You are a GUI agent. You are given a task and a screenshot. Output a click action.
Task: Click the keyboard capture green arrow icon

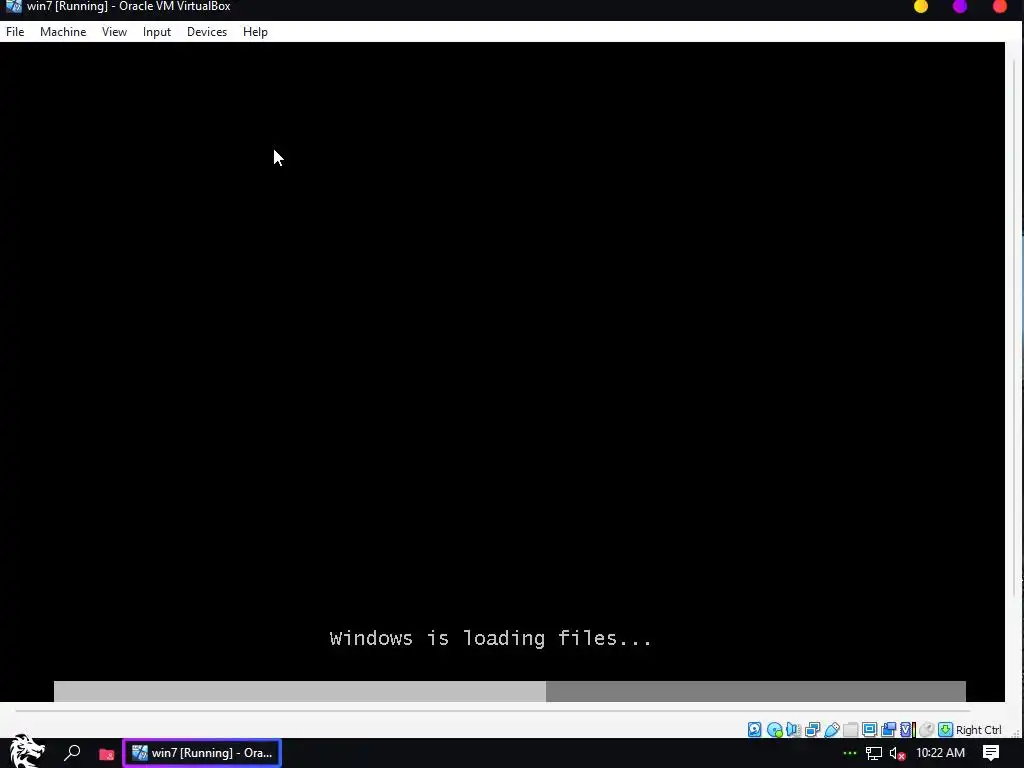(945, 729)
